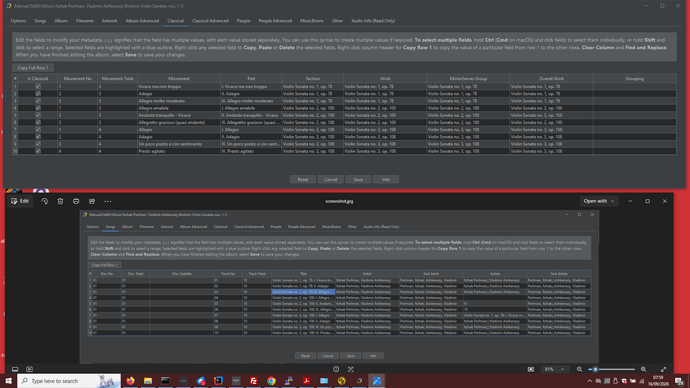Toggle Is Classical checkbox in row 7

pos(38,129)
